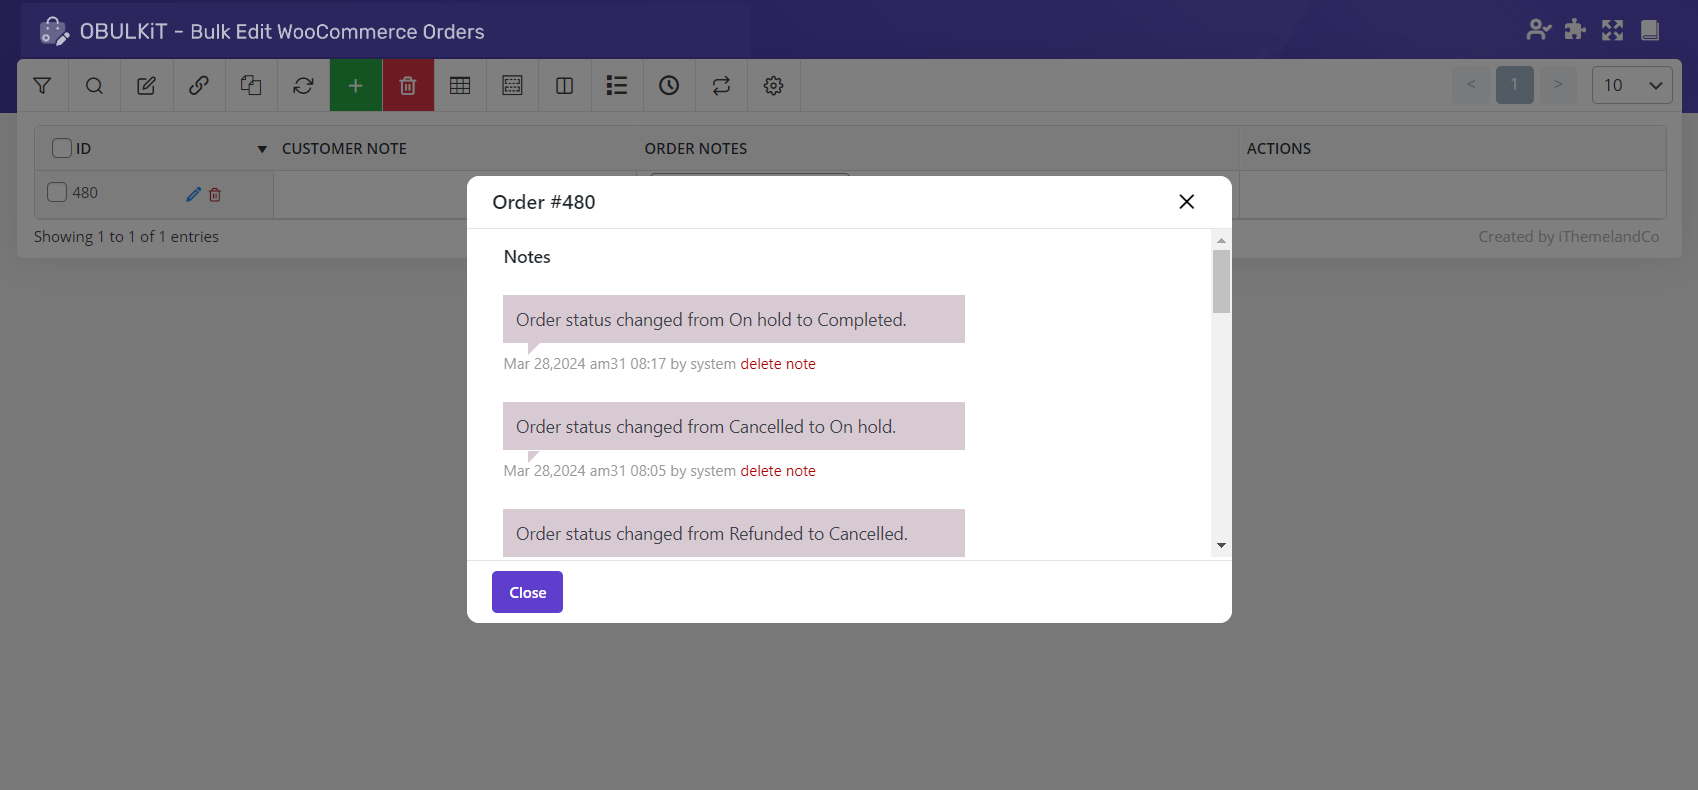This screenshot has height=790, width=1698.
Task: Click the green add new order button
Action: pyautogui.click(x=355, y=86)
